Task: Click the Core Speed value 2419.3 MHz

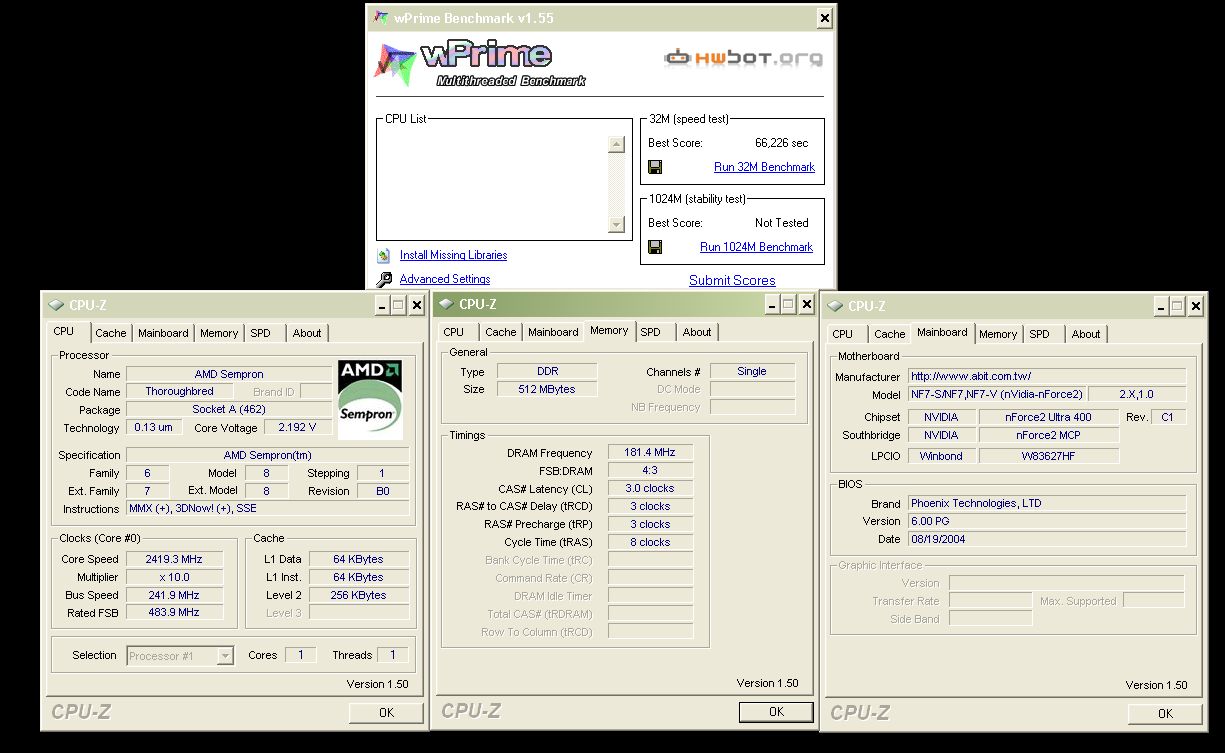Action: [x=173, y=559]
